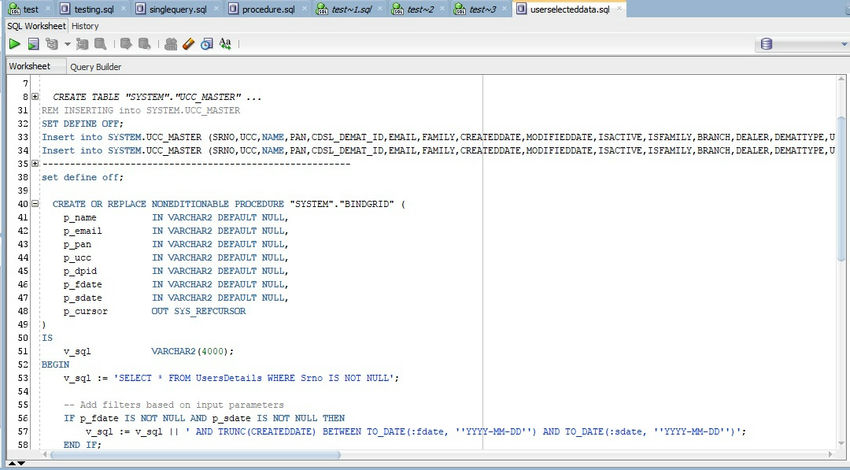Click the left arrow of the horizontal scrollbar

pyautogui.click(x=44, y=455)
